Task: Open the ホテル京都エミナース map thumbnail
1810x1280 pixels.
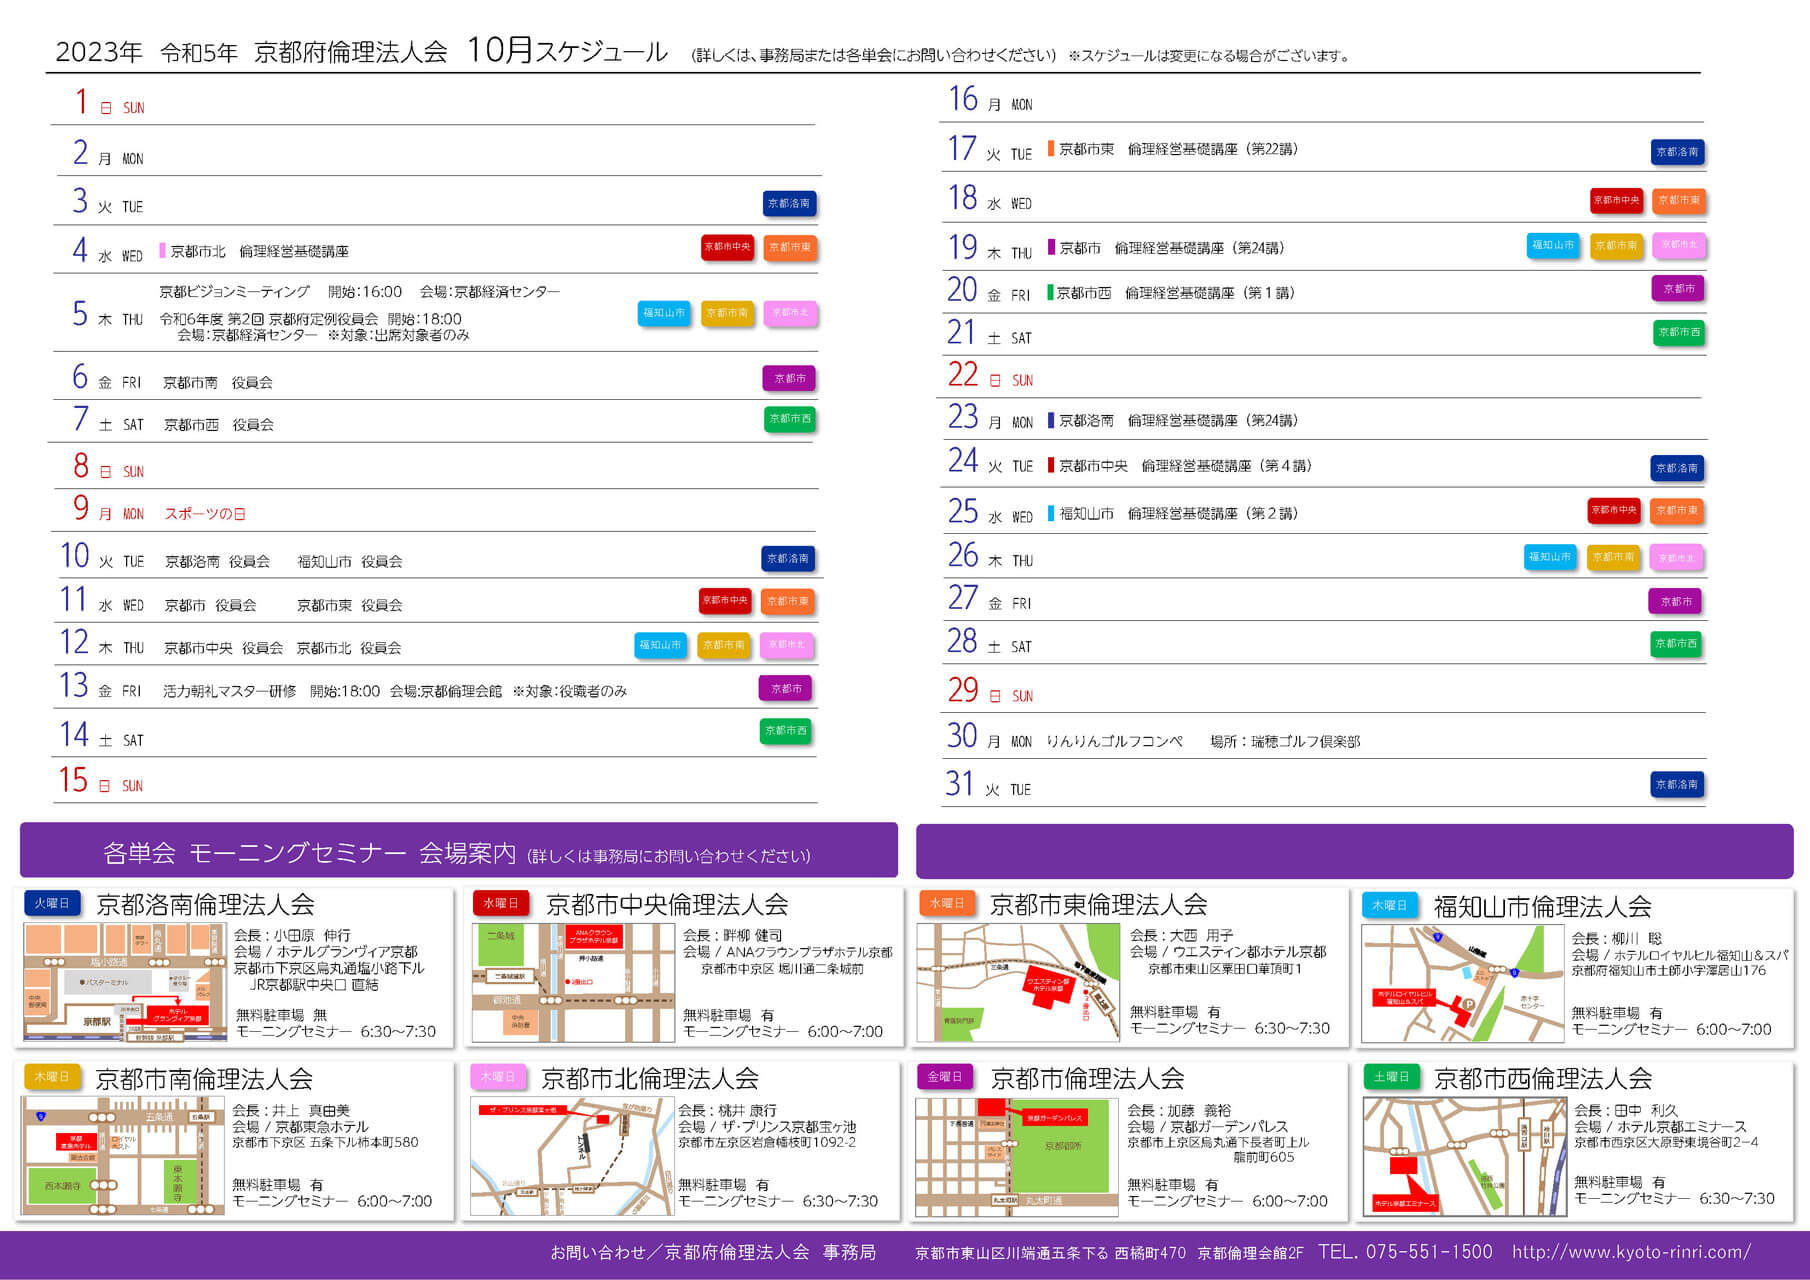Action: 1465,1157
